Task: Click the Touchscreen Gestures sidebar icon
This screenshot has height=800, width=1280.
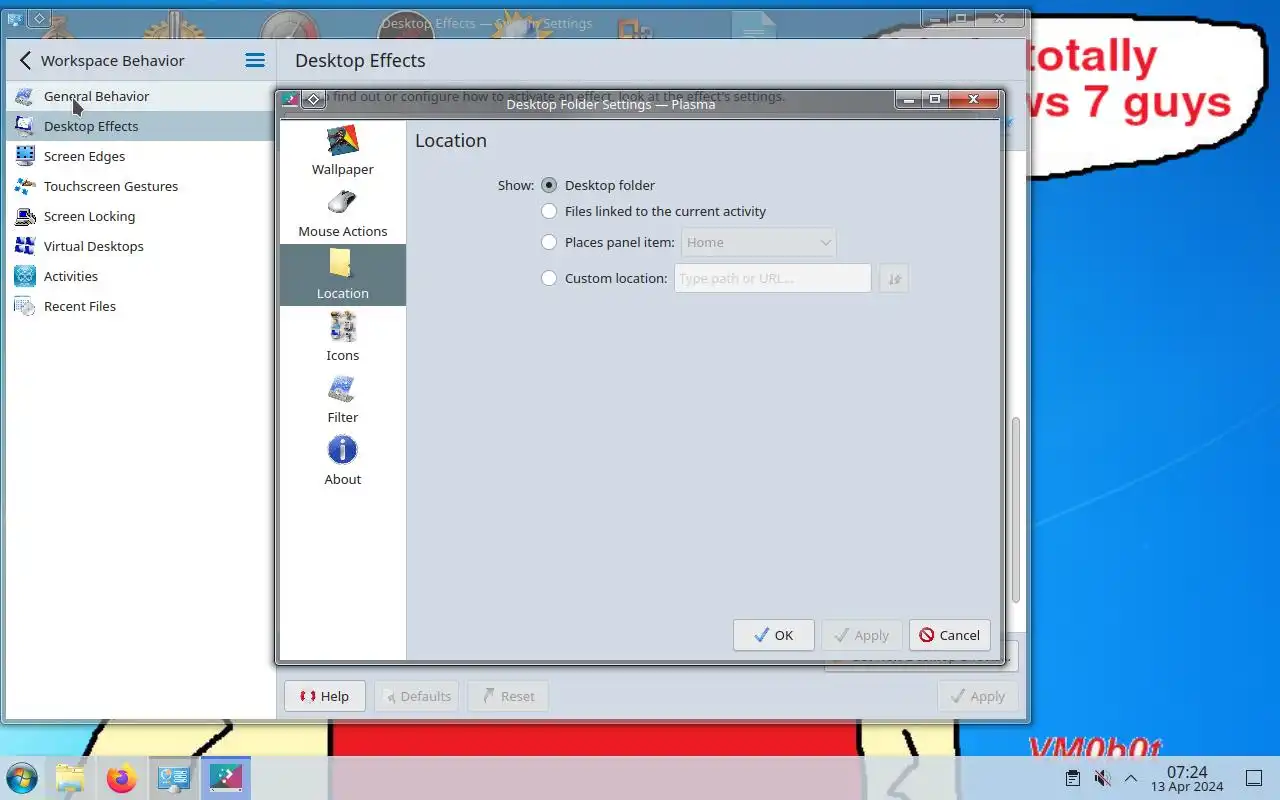Action: point(25,186)
